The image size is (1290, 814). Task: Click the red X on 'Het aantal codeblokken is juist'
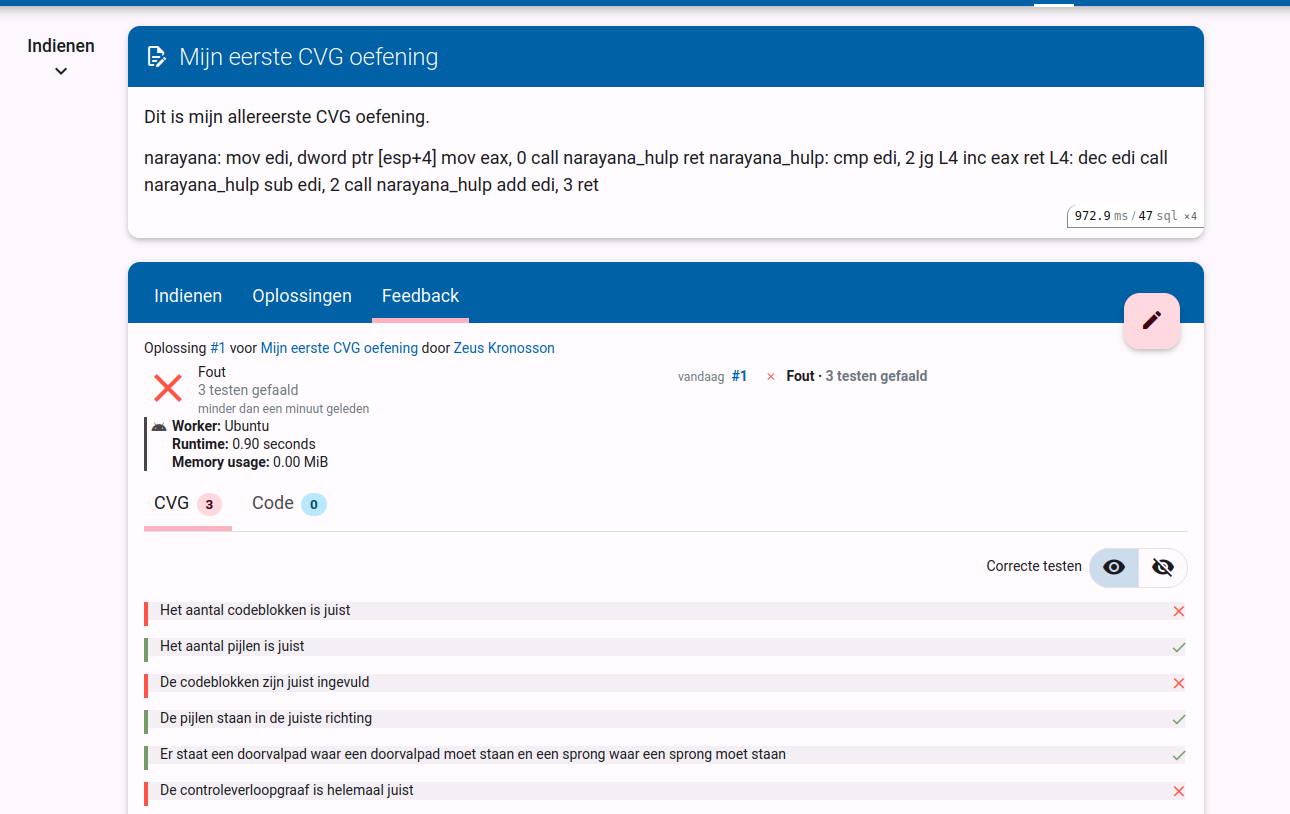click(1179, 611)
